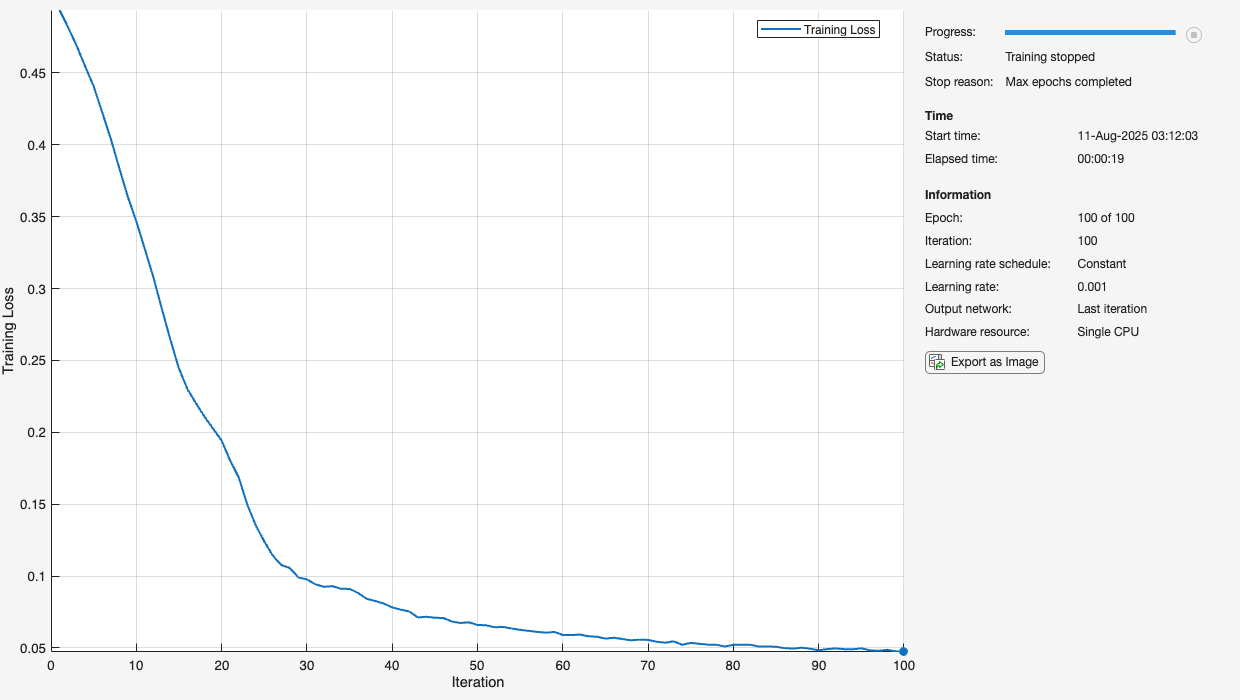The image size is (1240, 700).
Task: Click the y-axis tick label 0.45
Action: (33, 73)
